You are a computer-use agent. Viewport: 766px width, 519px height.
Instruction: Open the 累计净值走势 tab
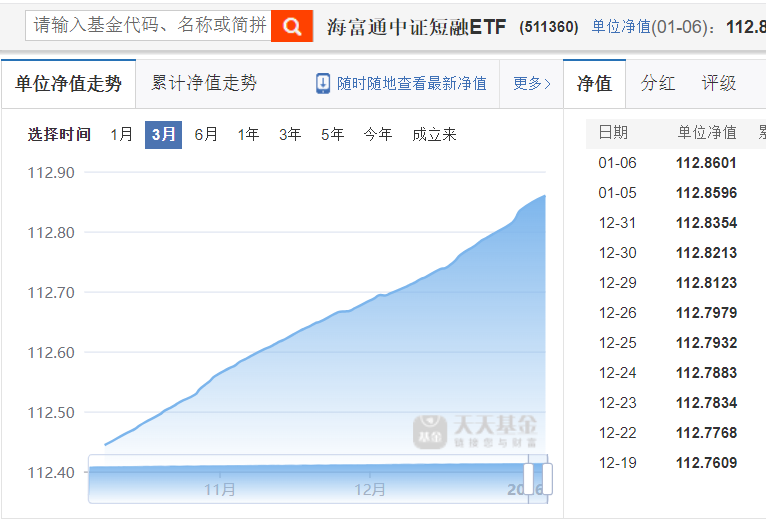tap(204, 84)
